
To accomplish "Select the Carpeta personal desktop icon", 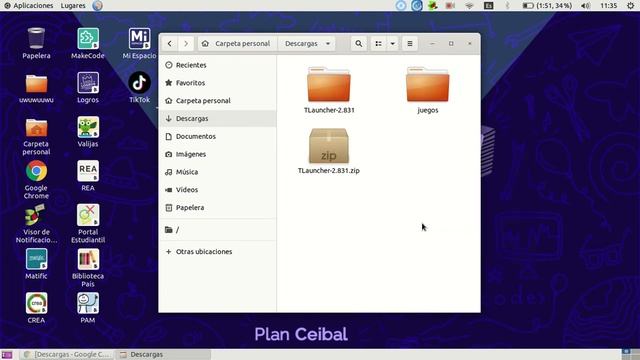I will 36,136.
